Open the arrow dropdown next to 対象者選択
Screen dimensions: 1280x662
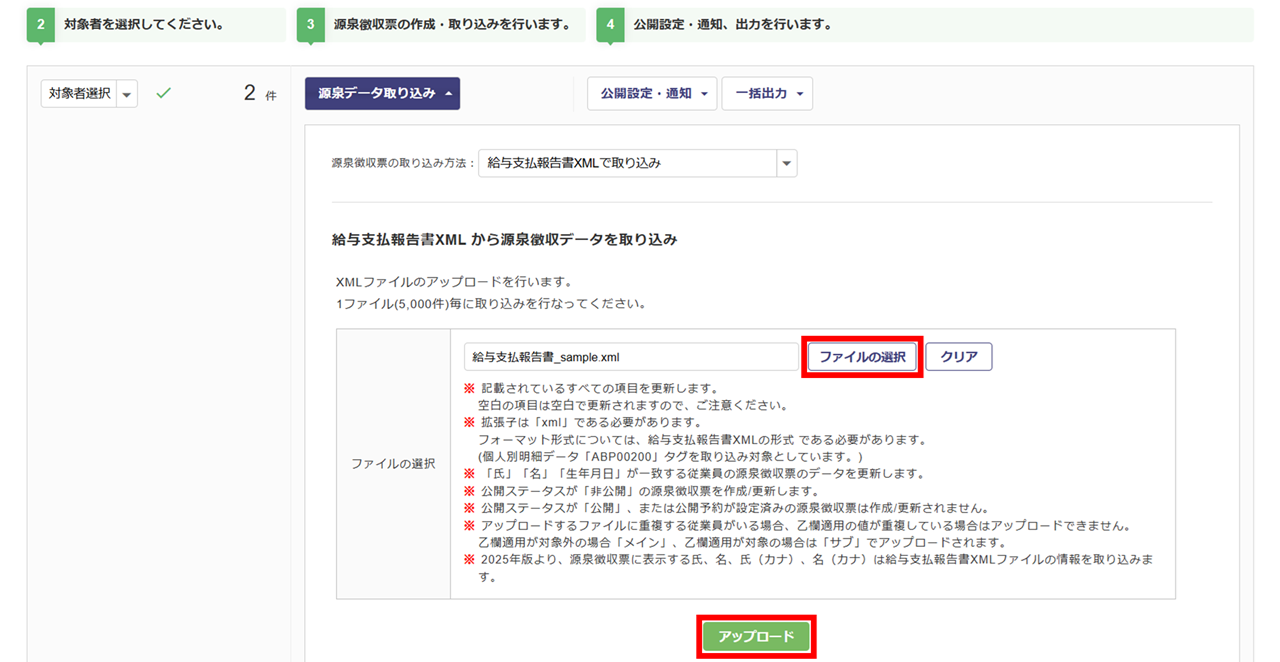[127, 94]
